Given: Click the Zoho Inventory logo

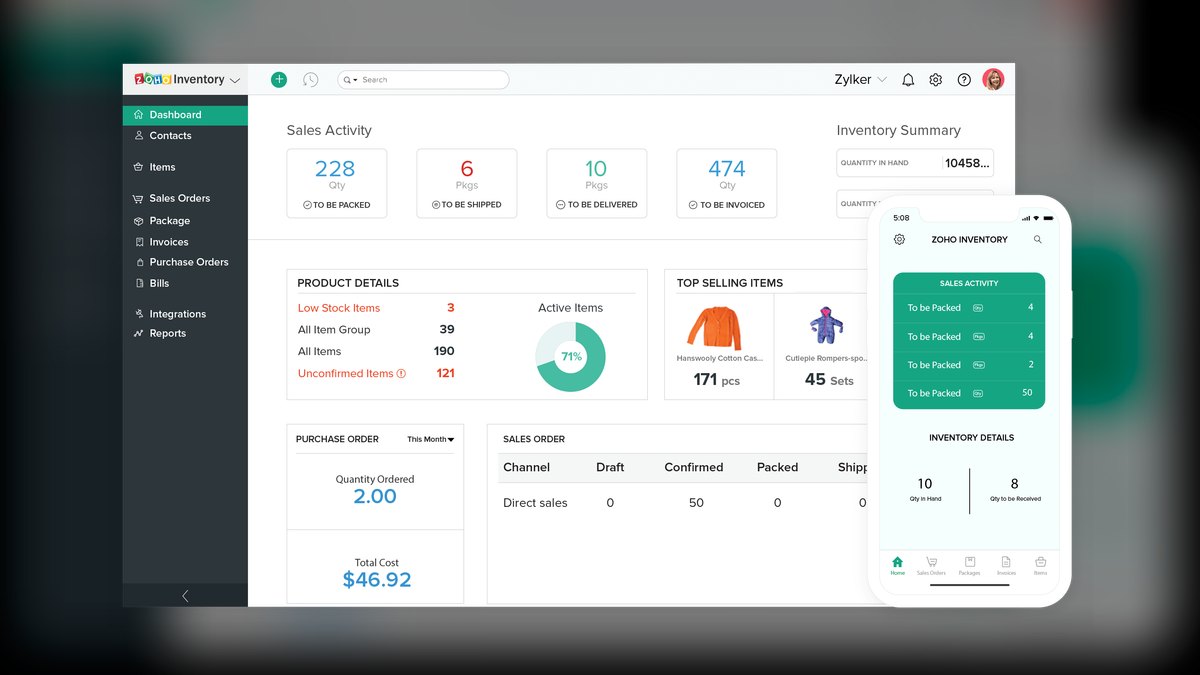Looking at the screenshot, I should [179, 79].
